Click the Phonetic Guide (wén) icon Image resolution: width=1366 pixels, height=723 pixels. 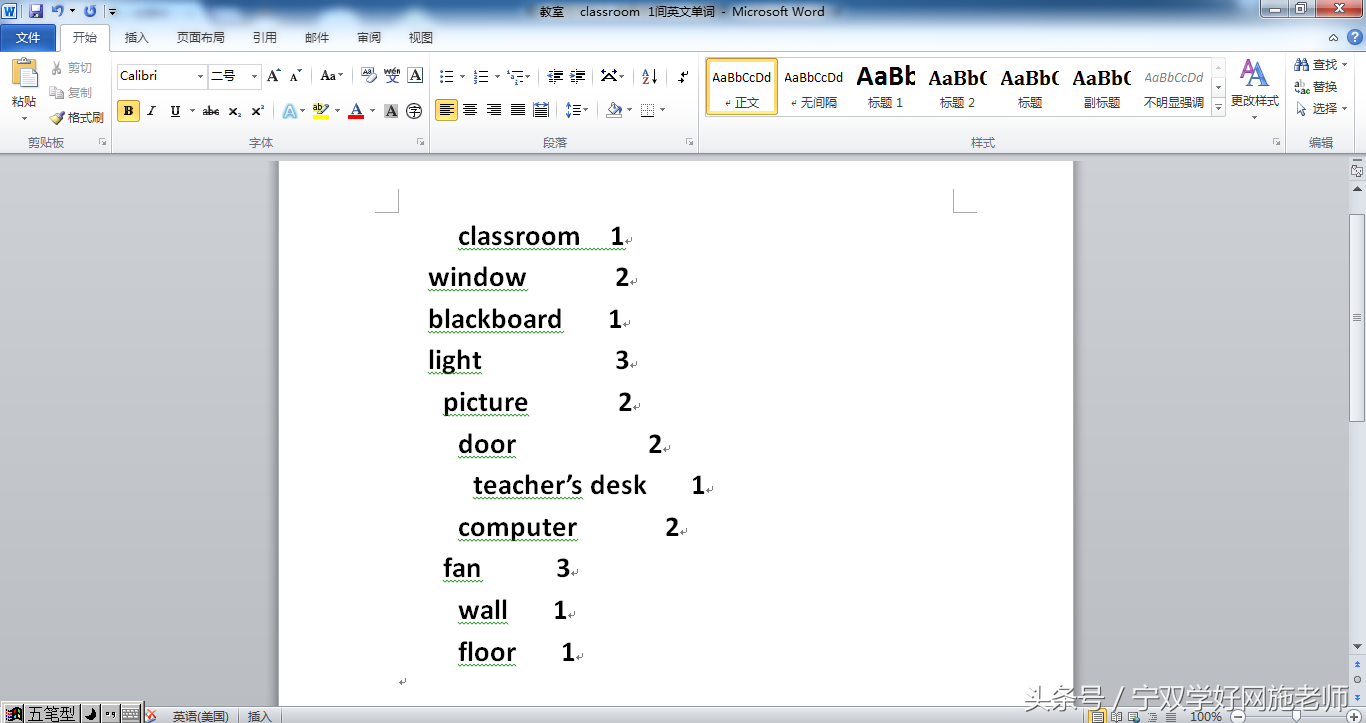392,76
